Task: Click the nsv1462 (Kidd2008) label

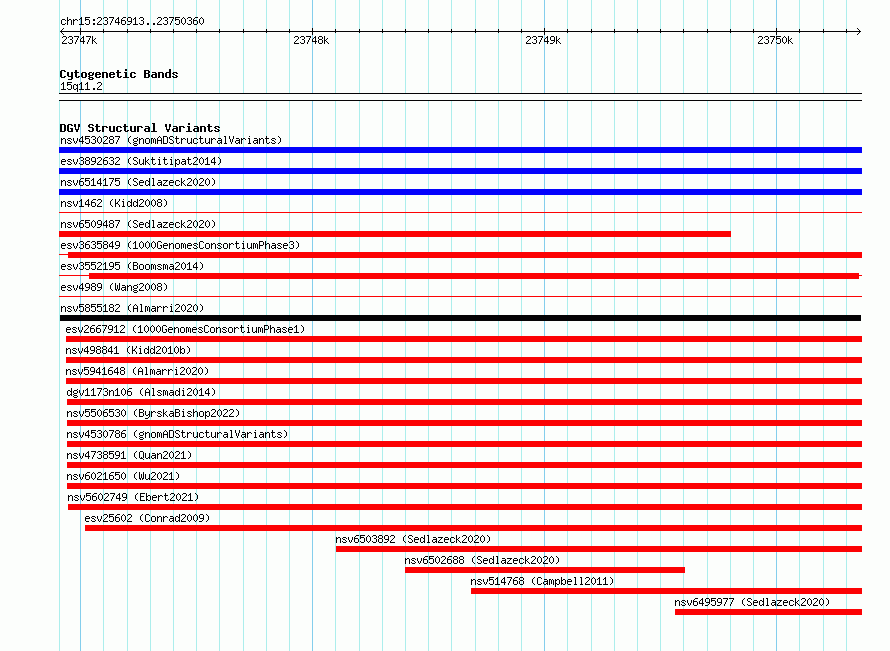Action: [114, 203]
